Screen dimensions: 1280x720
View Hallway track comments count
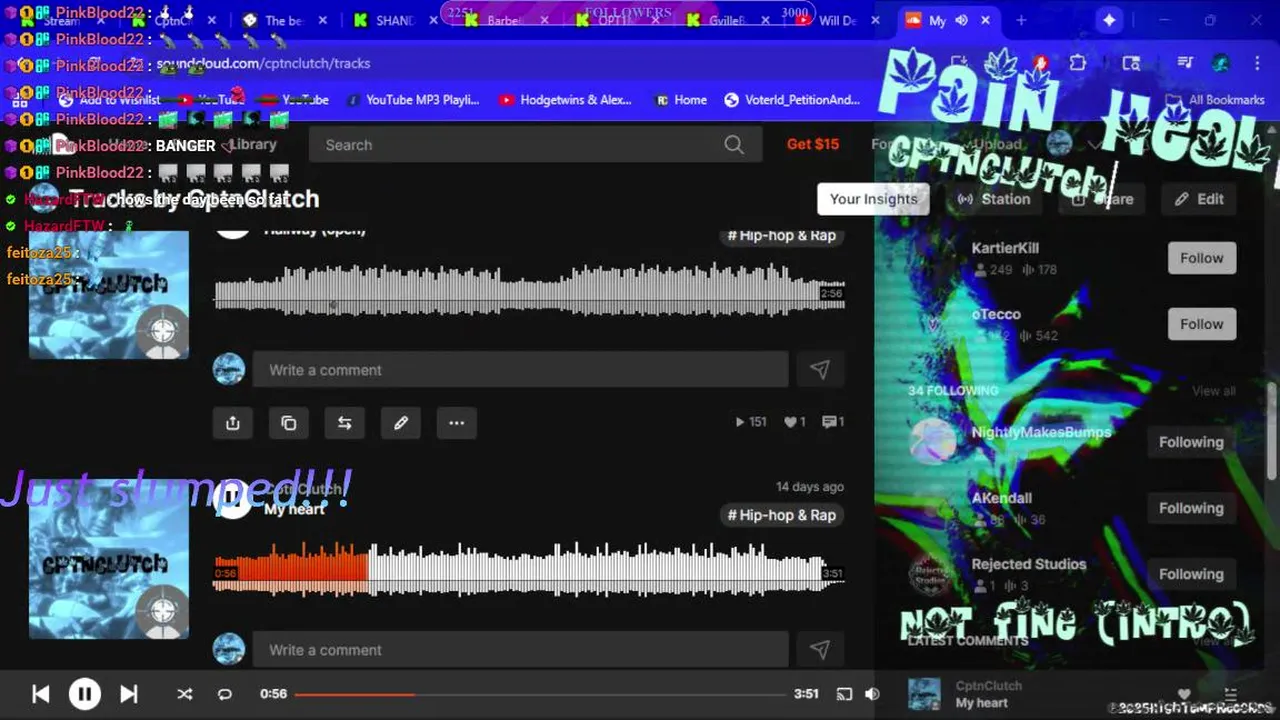coord(834,422)
